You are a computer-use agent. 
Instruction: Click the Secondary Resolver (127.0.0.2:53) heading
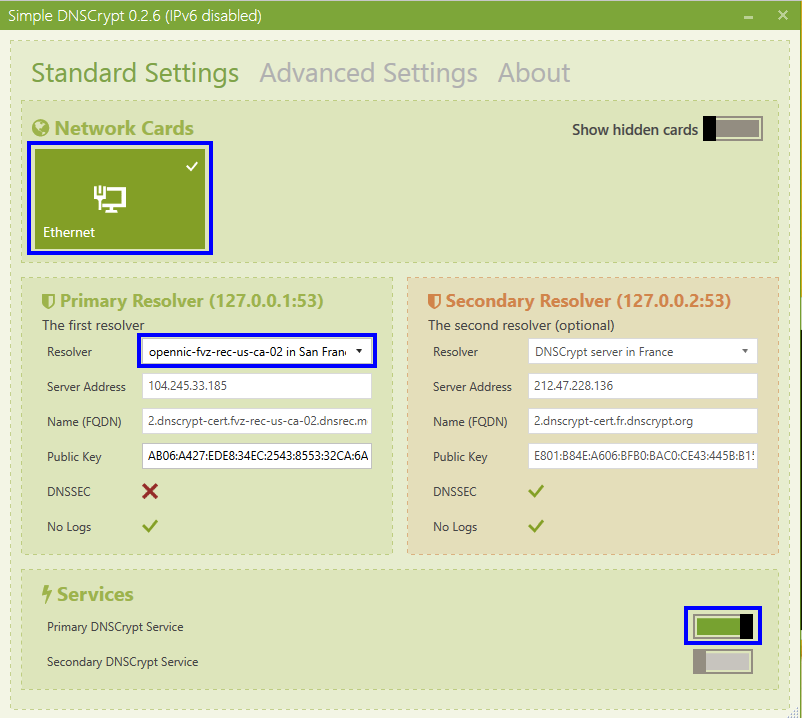click(588, 301)
